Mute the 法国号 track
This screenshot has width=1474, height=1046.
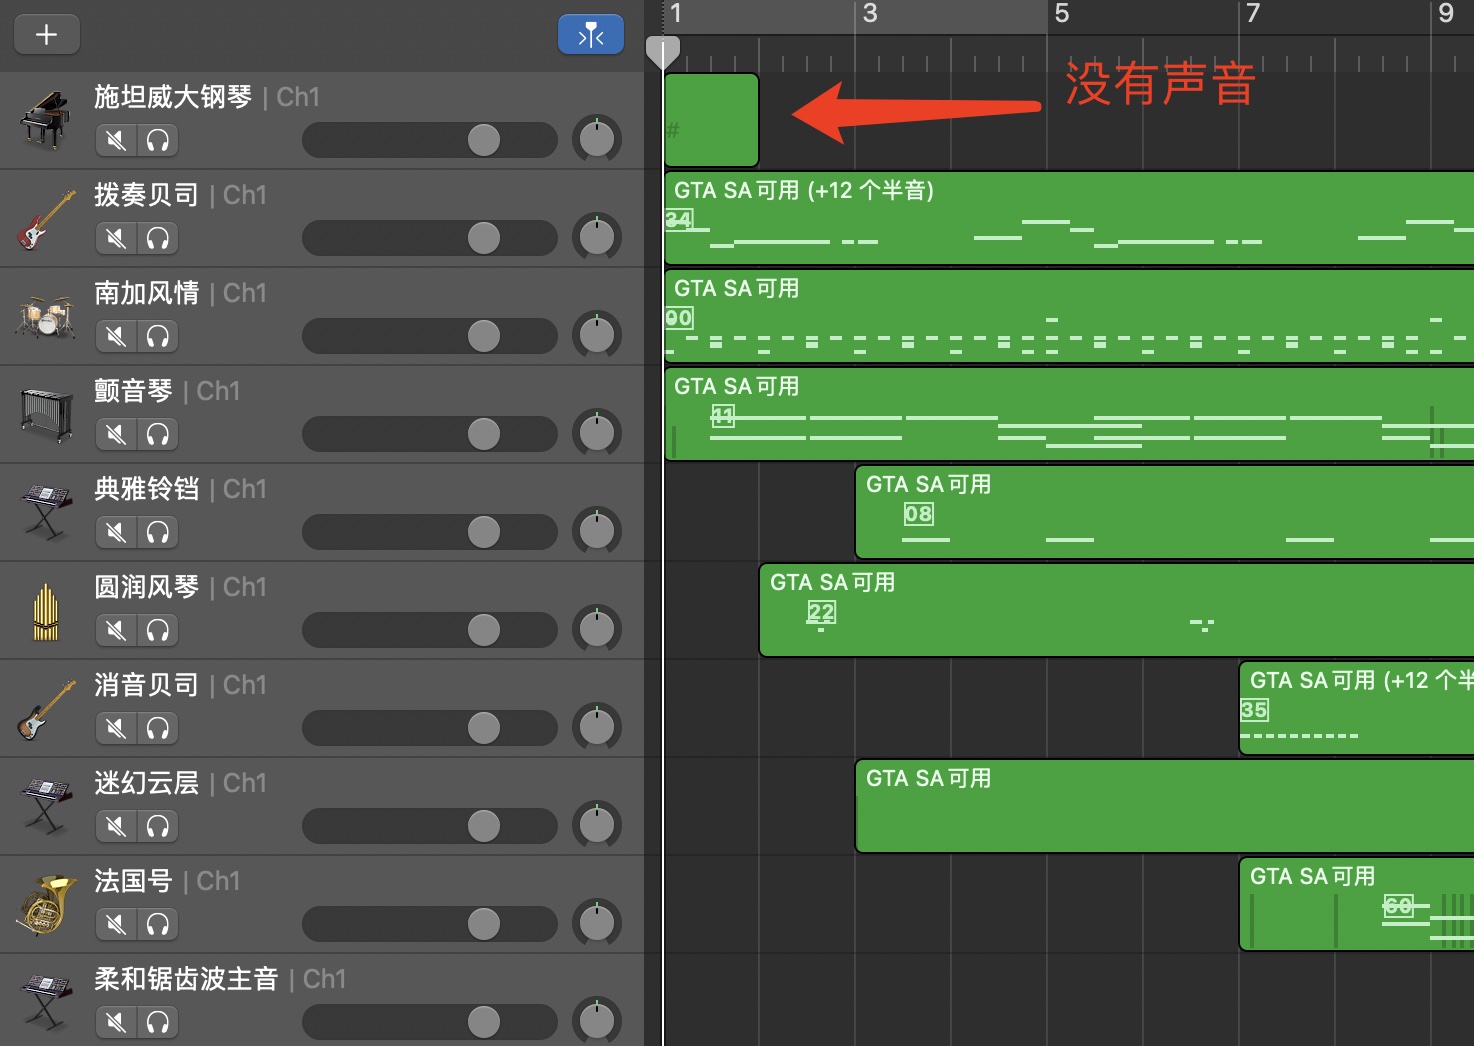(x=116, y=924)
